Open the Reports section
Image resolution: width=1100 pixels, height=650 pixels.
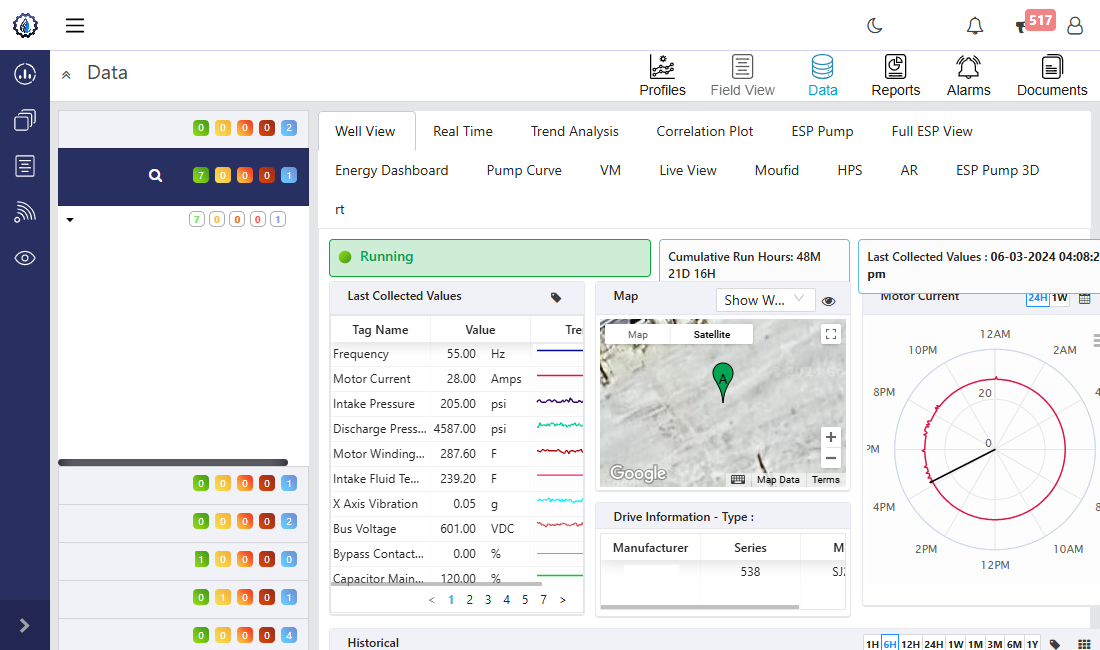pos(895,76)
